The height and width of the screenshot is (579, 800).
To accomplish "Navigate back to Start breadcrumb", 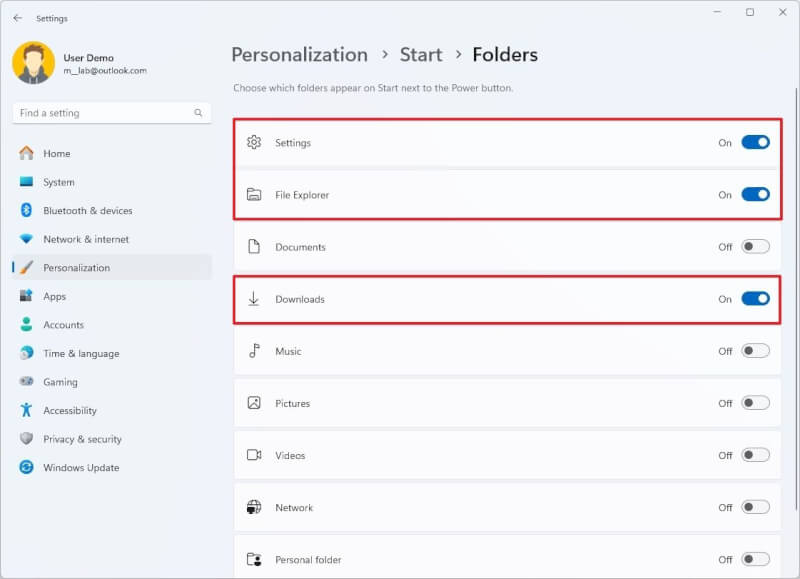I will (421, 55).
